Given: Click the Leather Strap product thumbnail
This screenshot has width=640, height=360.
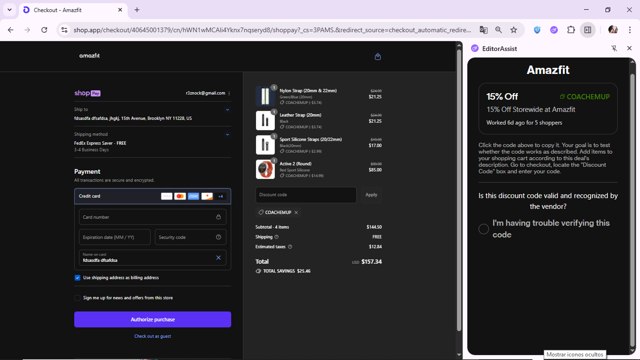Looking at the screenshot, I should point(265,120).
